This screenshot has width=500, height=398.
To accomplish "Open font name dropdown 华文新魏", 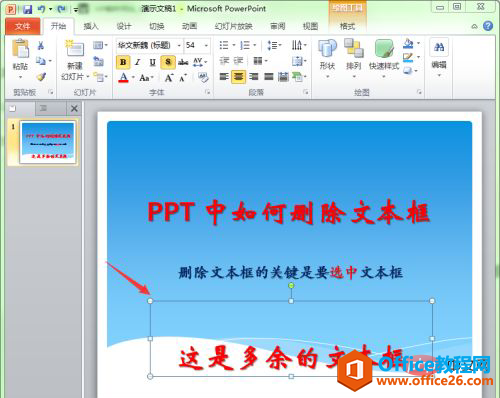I will (x=179, y=45).
